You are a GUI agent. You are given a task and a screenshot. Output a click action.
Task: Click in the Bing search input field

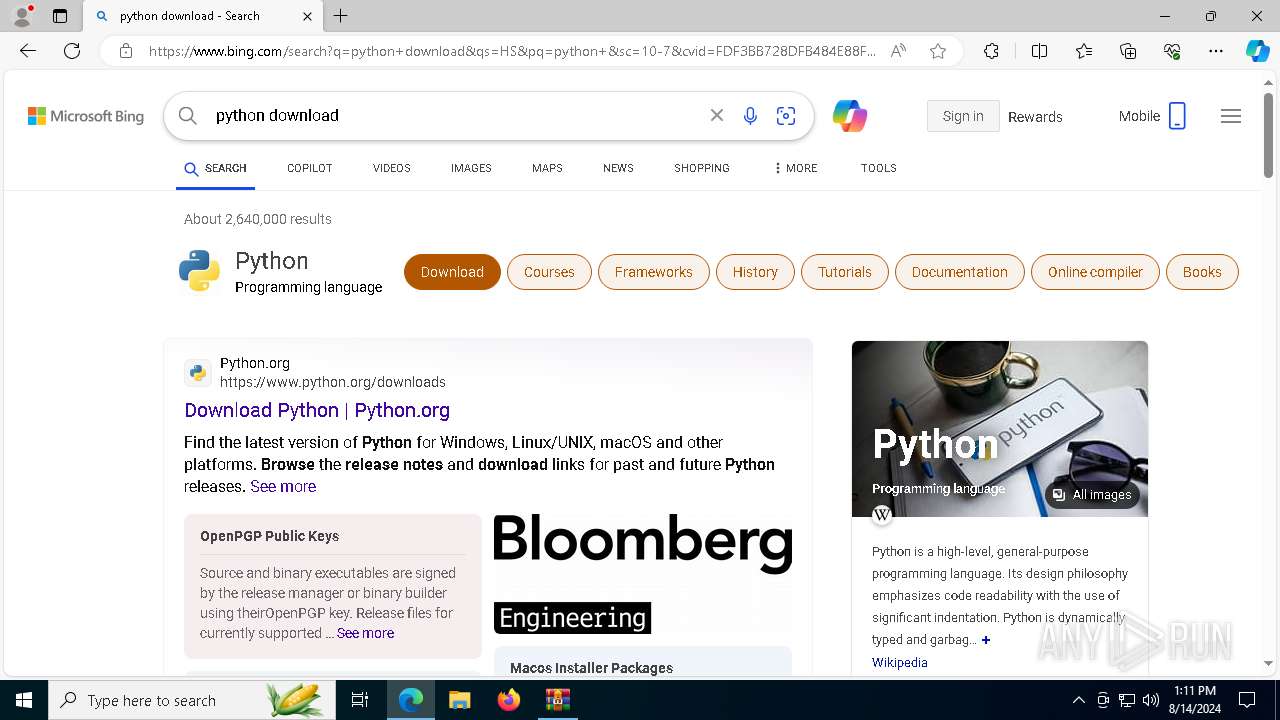pos(455,116)
